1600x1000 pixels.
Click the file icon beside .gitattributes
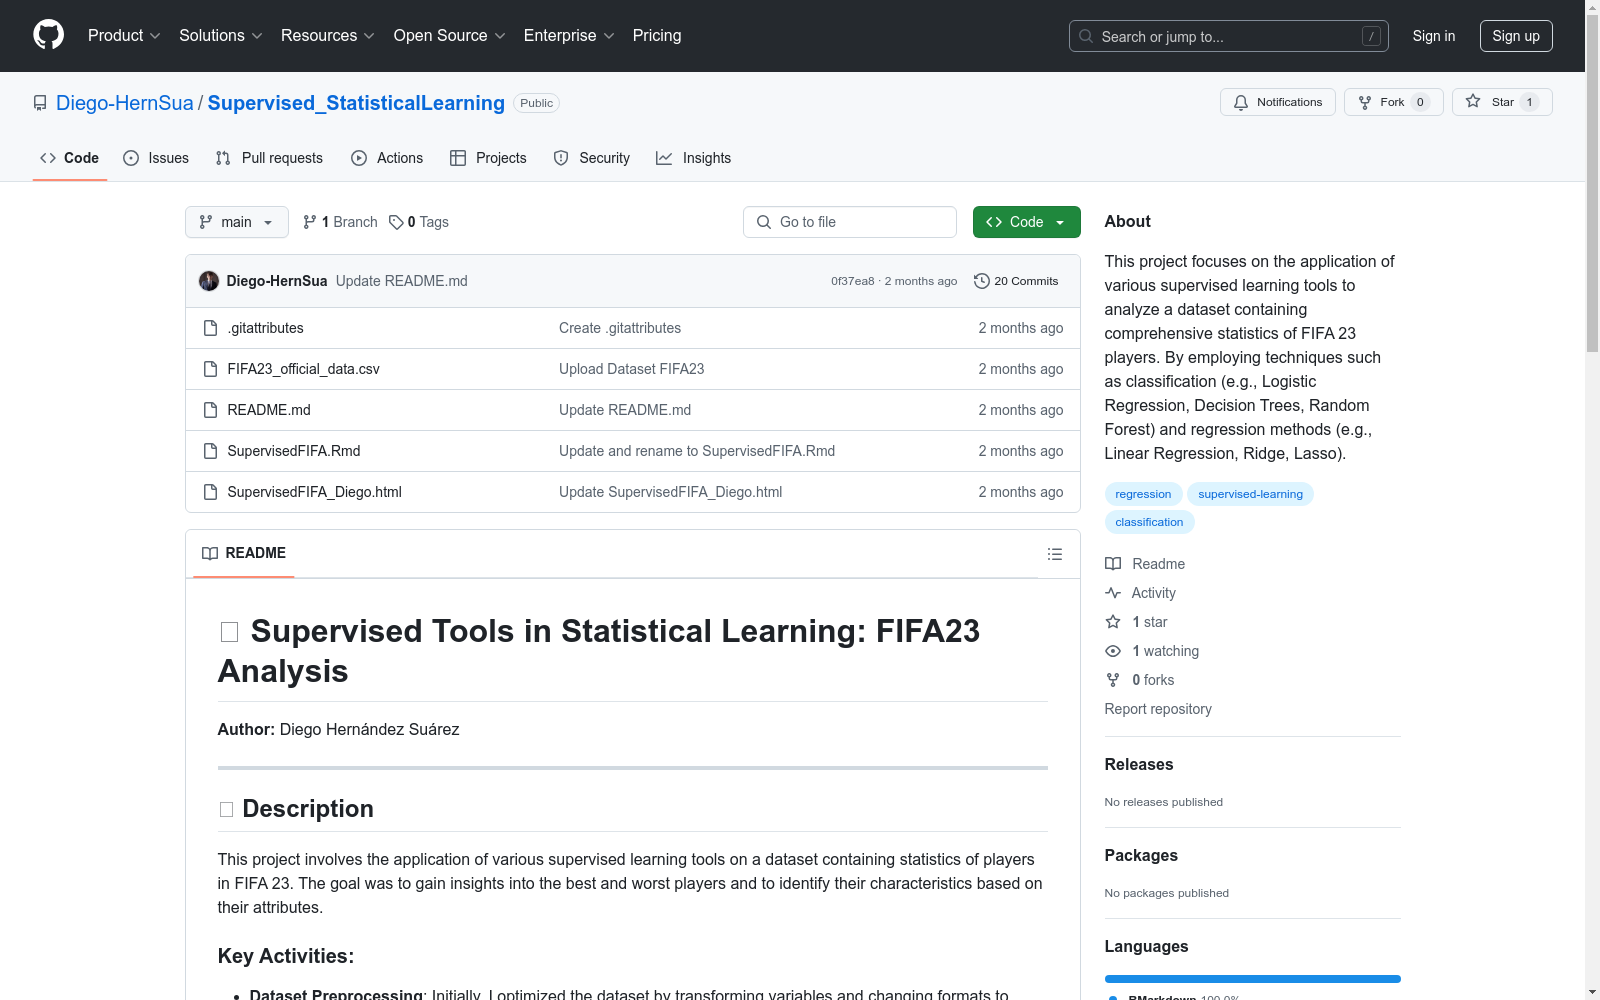pyautogui.click(x=210, y=328)
